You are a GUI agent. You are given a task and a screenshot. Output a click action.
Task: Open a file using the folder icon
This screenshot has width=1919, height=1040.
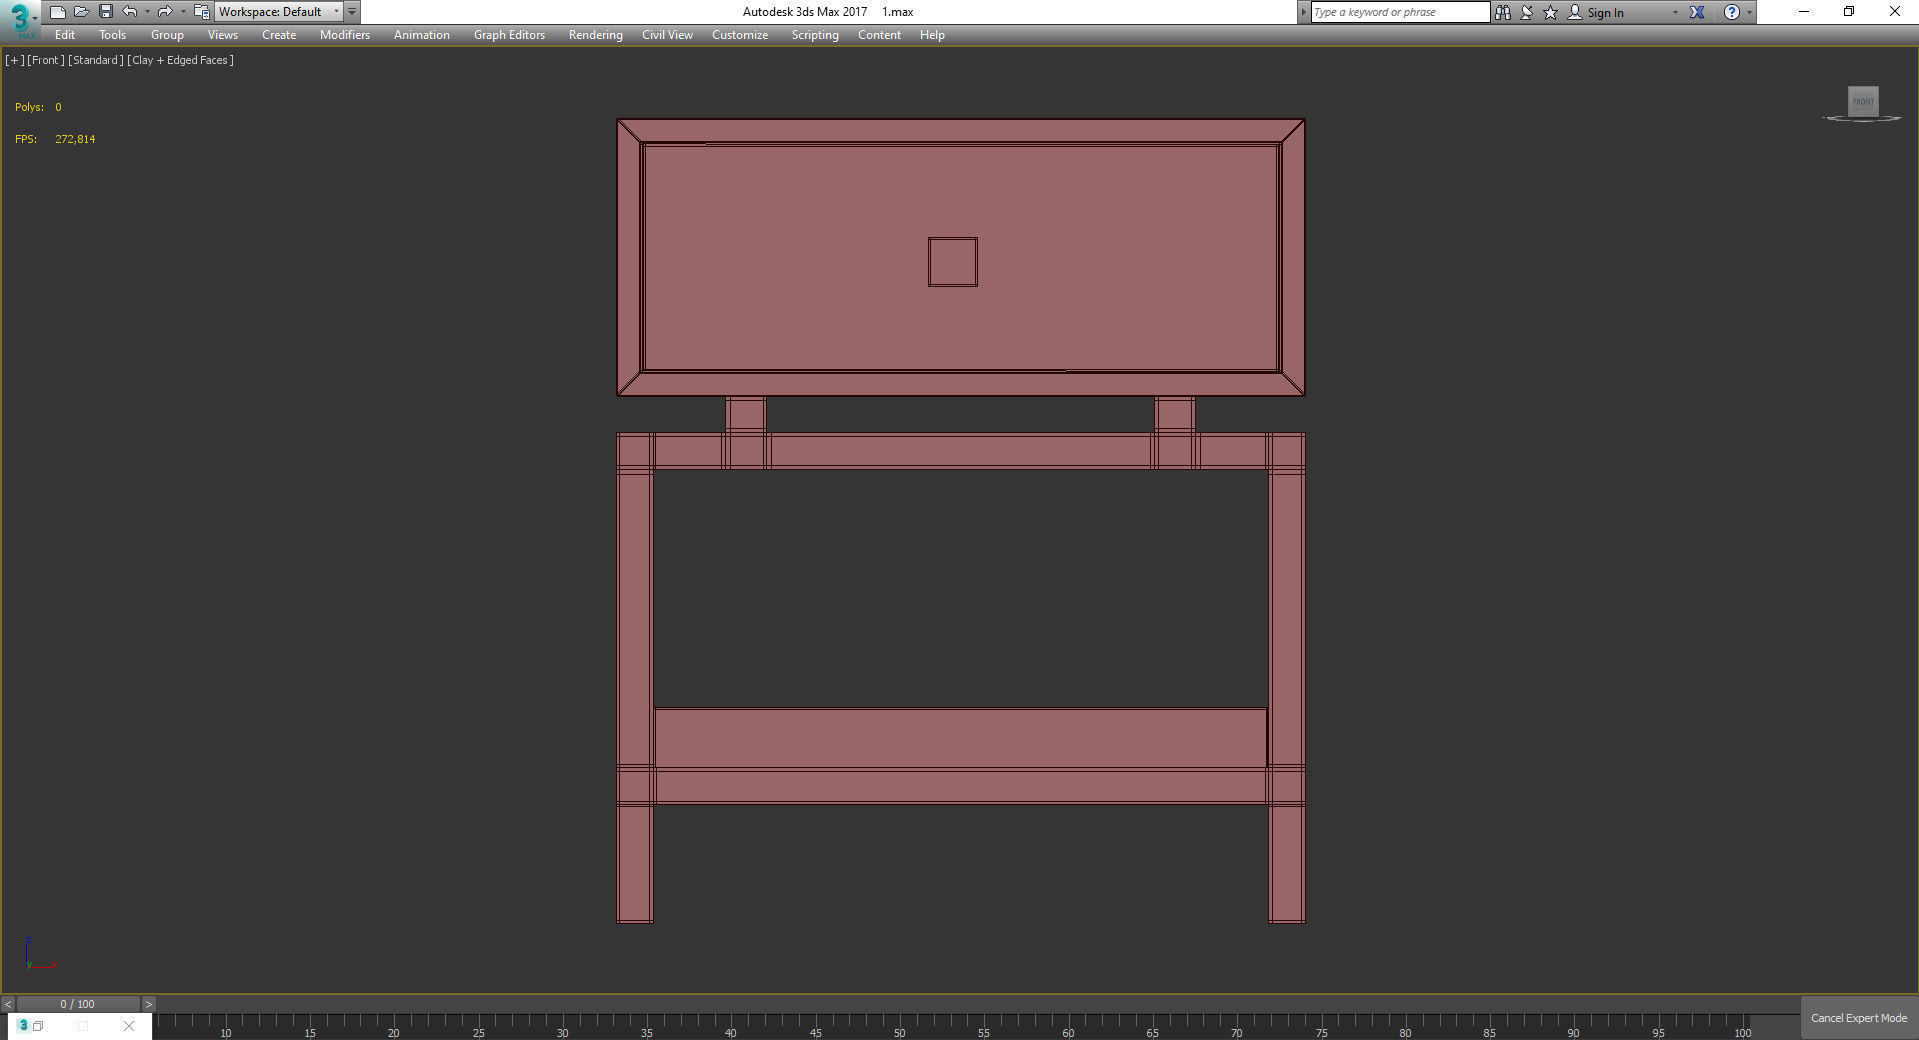point(82,12)
